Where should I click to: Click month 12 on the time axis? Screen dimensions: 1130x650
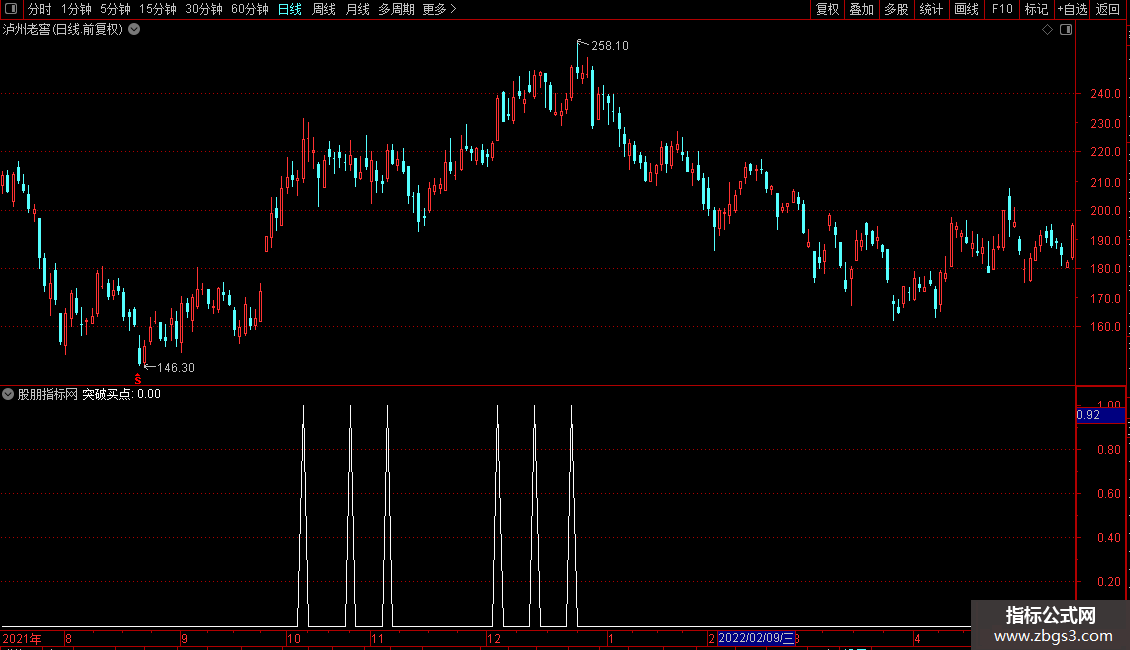(494, 638)
